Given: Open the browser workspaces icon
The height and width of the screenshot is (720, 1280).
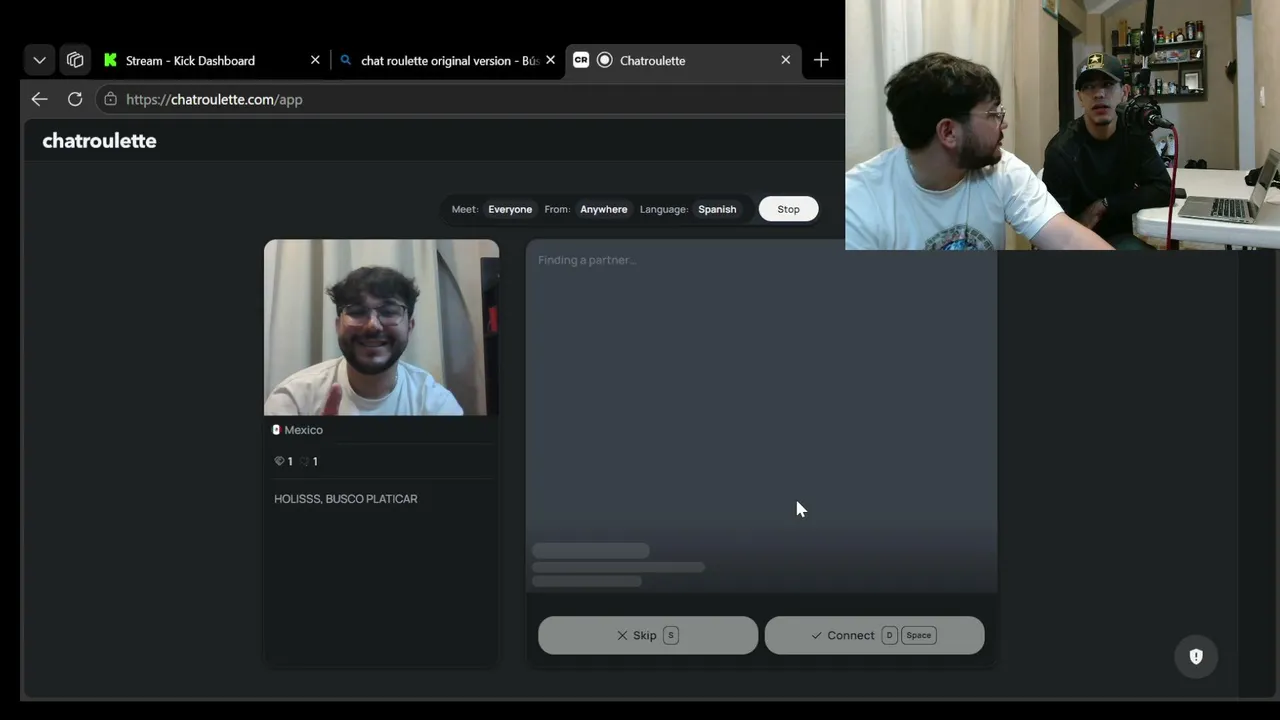Looking at the screenshot, I should [x=75, y=60].
